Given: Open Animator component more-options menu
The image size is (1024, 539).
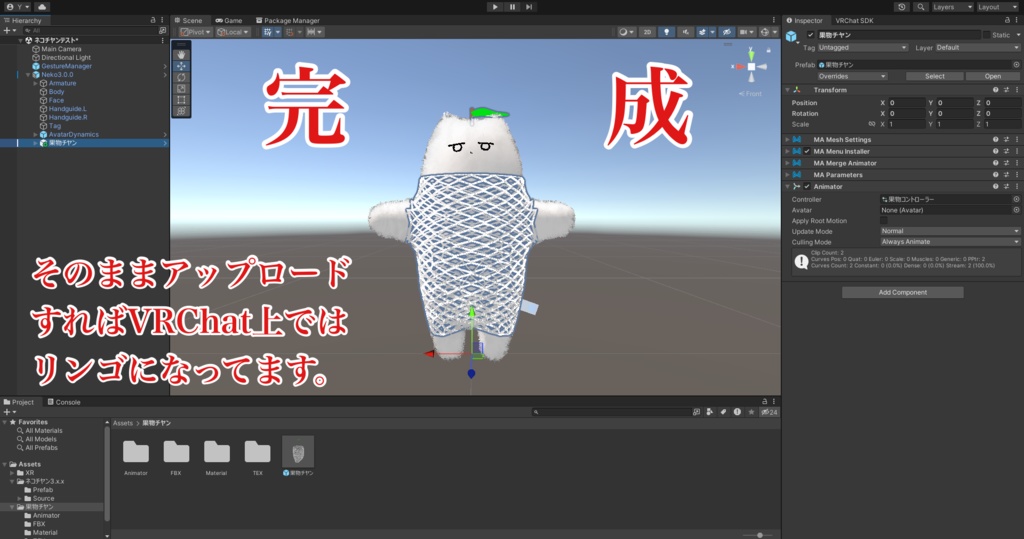Looking at the screenshot, I should click(1017, 187).
